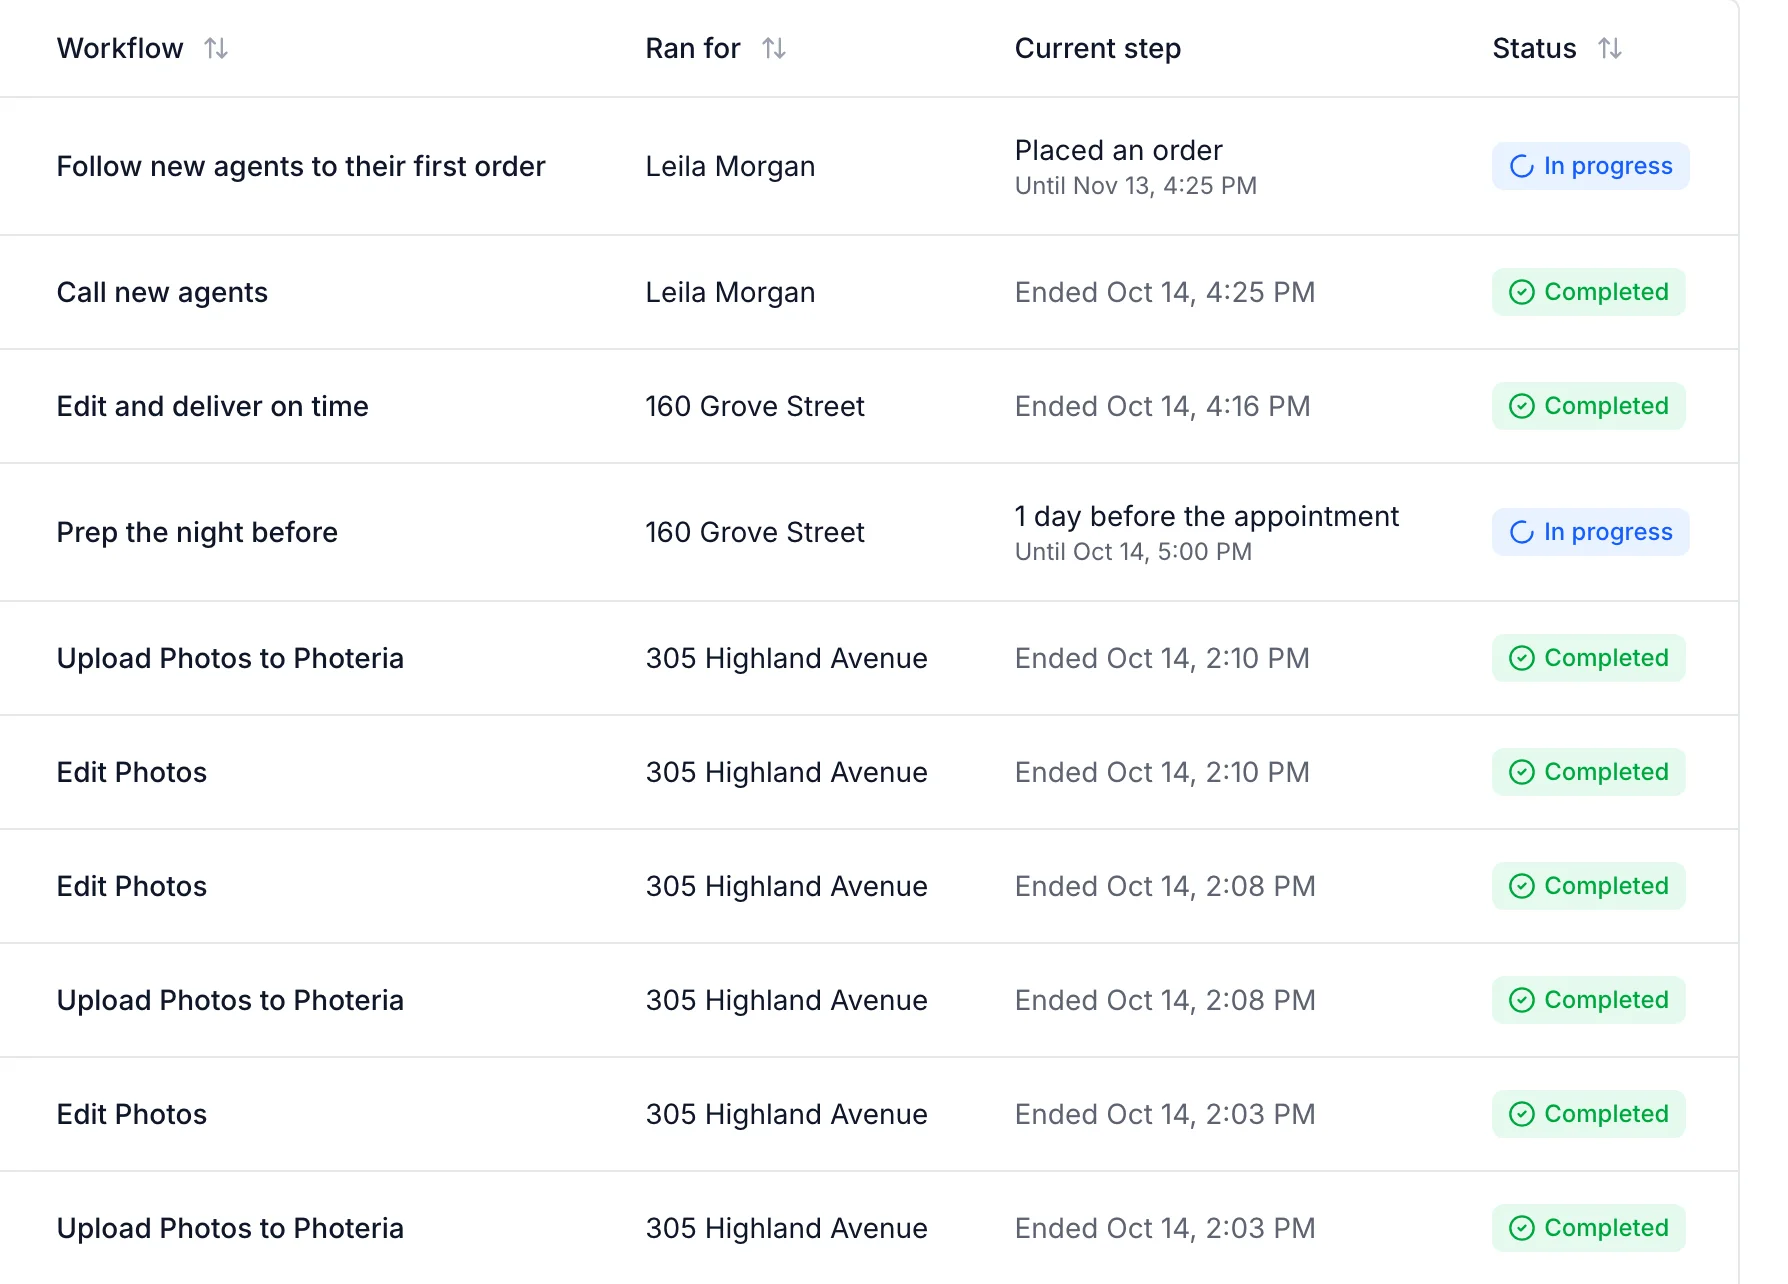Sort by Status column arrows icon
This screenshot has width=1788, height=1284.
pos(1610,48)
